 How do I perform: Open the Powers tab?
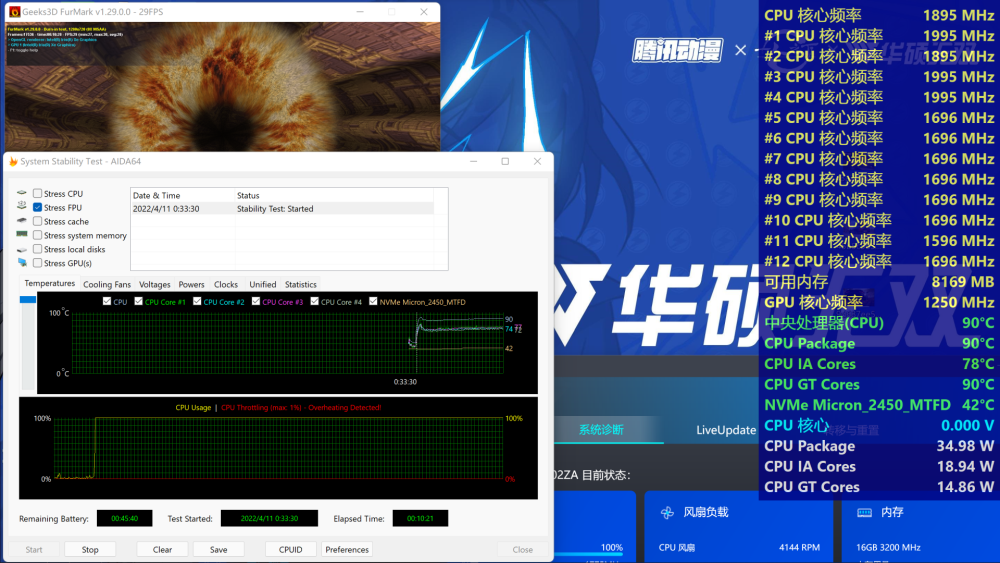pos(191,284)
